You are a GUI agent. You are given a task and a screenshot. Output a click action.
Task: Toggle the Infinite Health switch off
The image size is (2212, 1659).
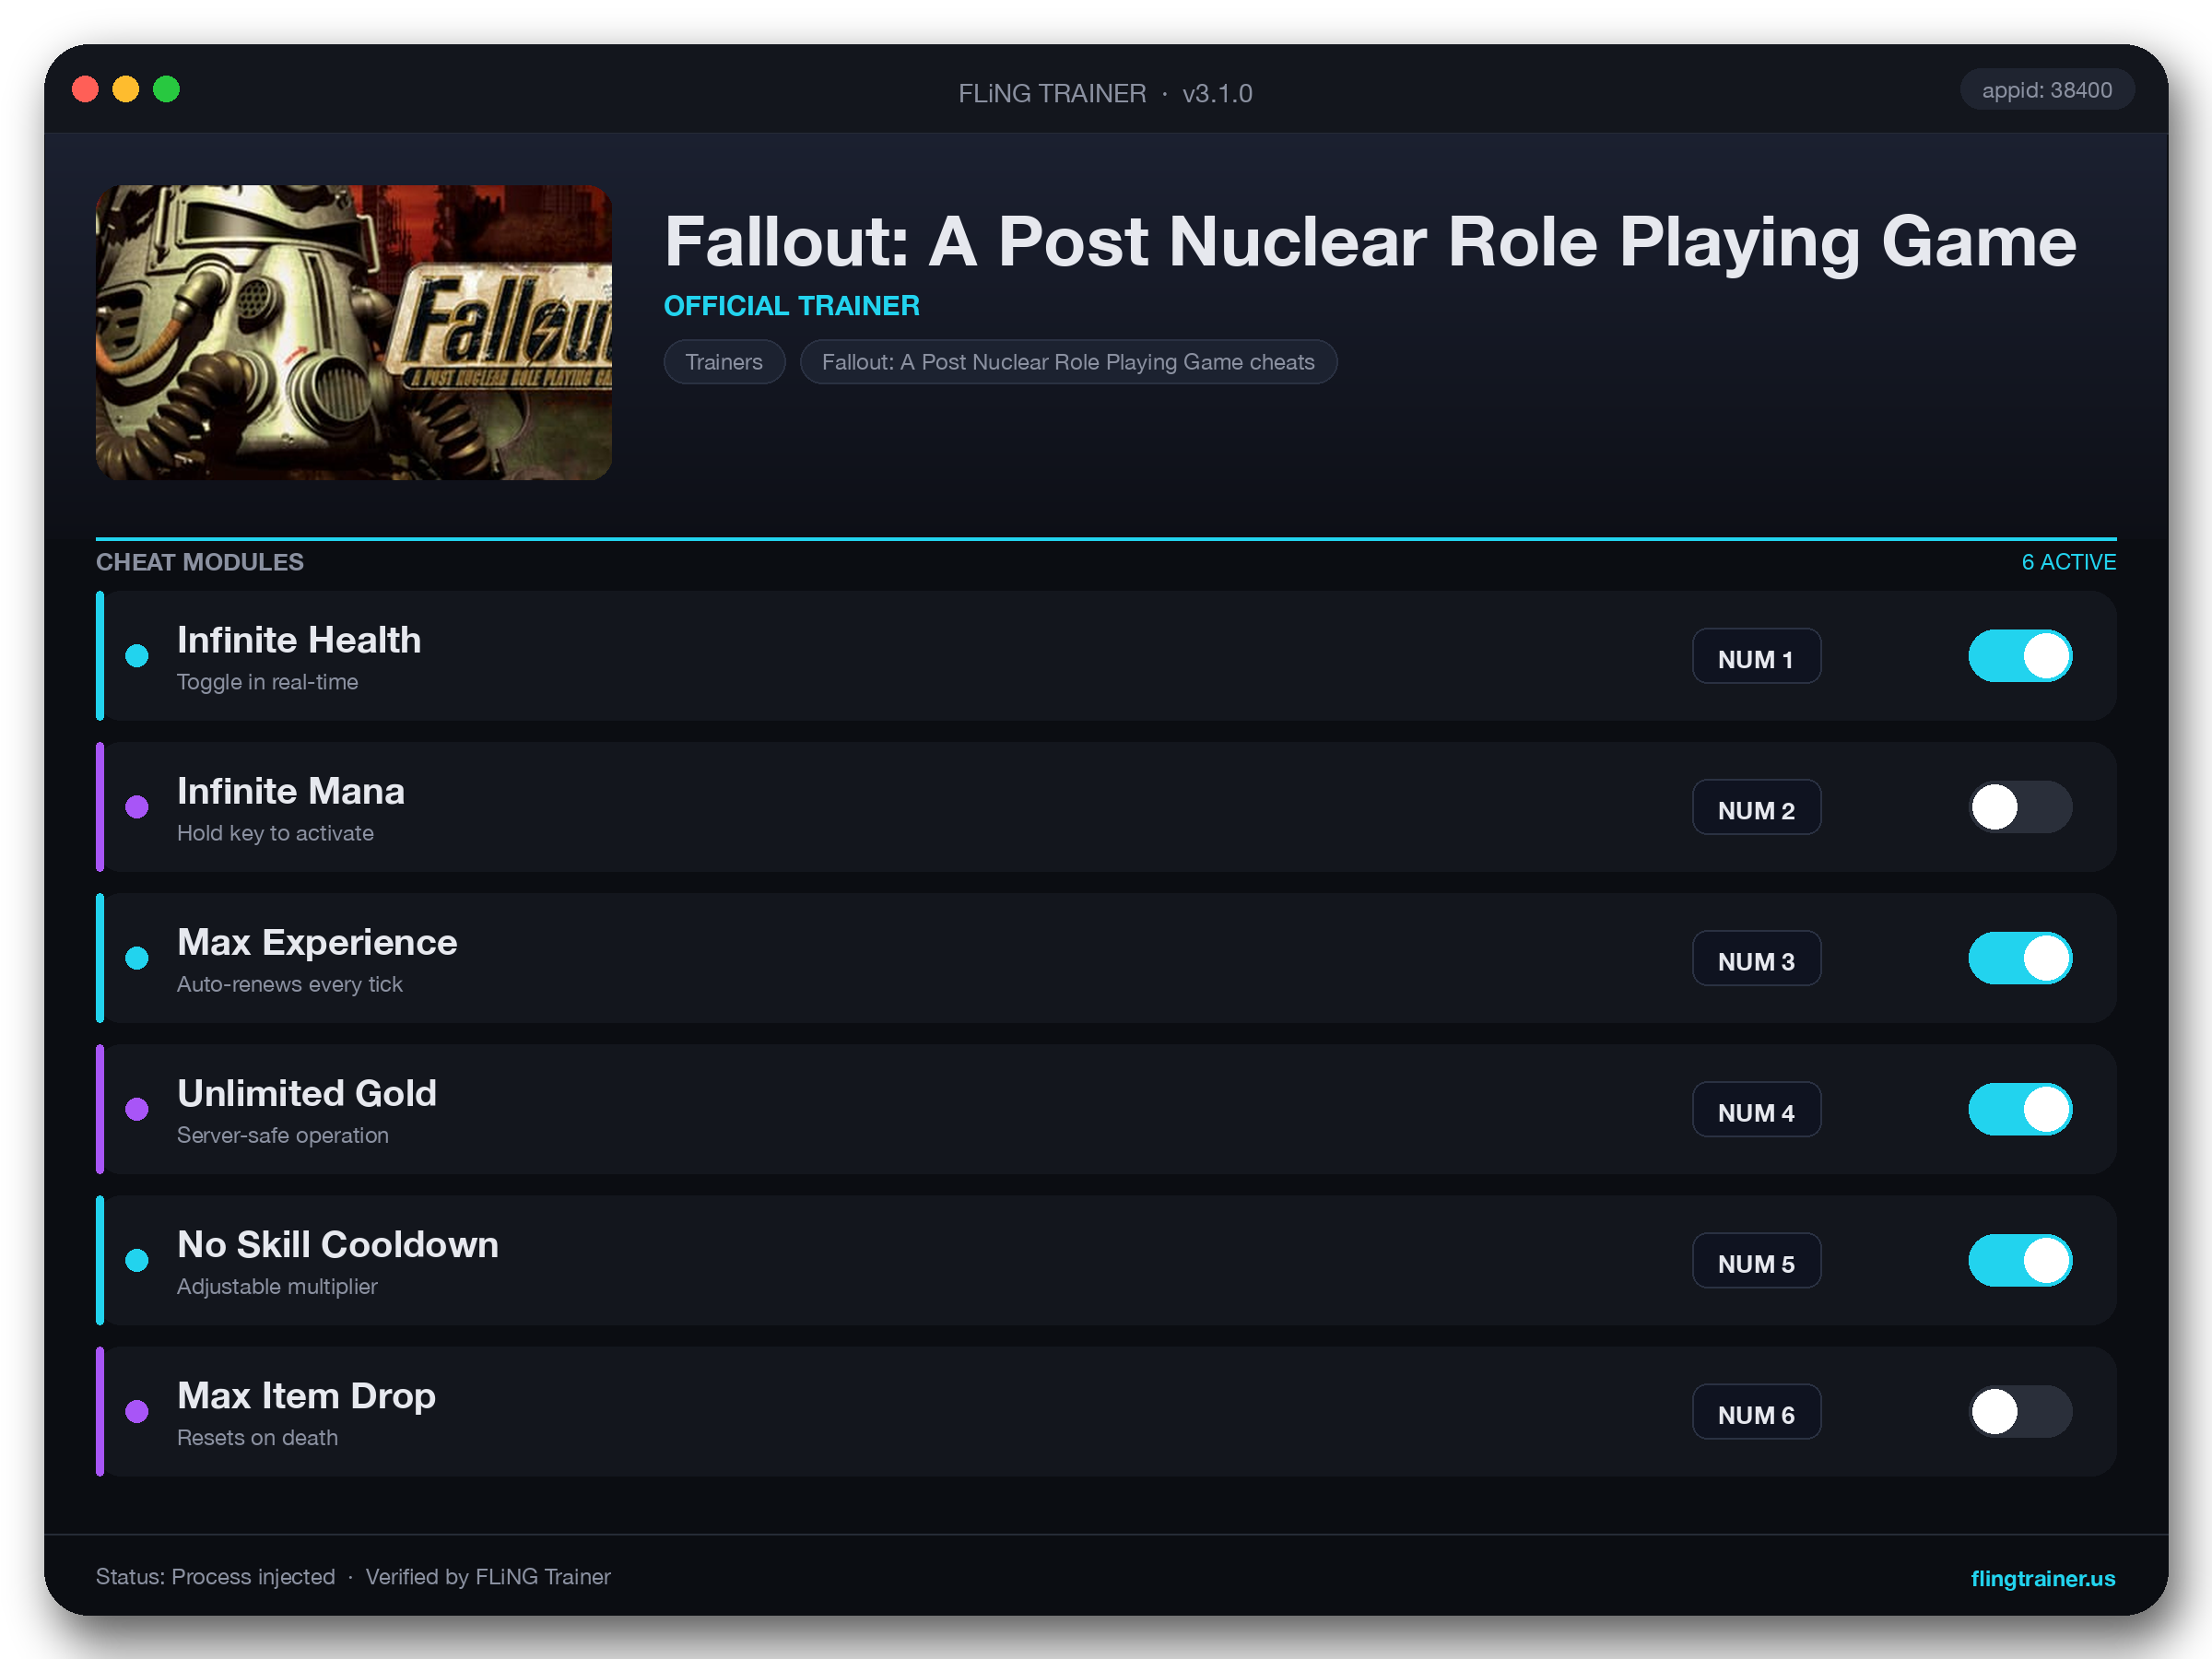pyautogui.click(x=2020, y=656)
